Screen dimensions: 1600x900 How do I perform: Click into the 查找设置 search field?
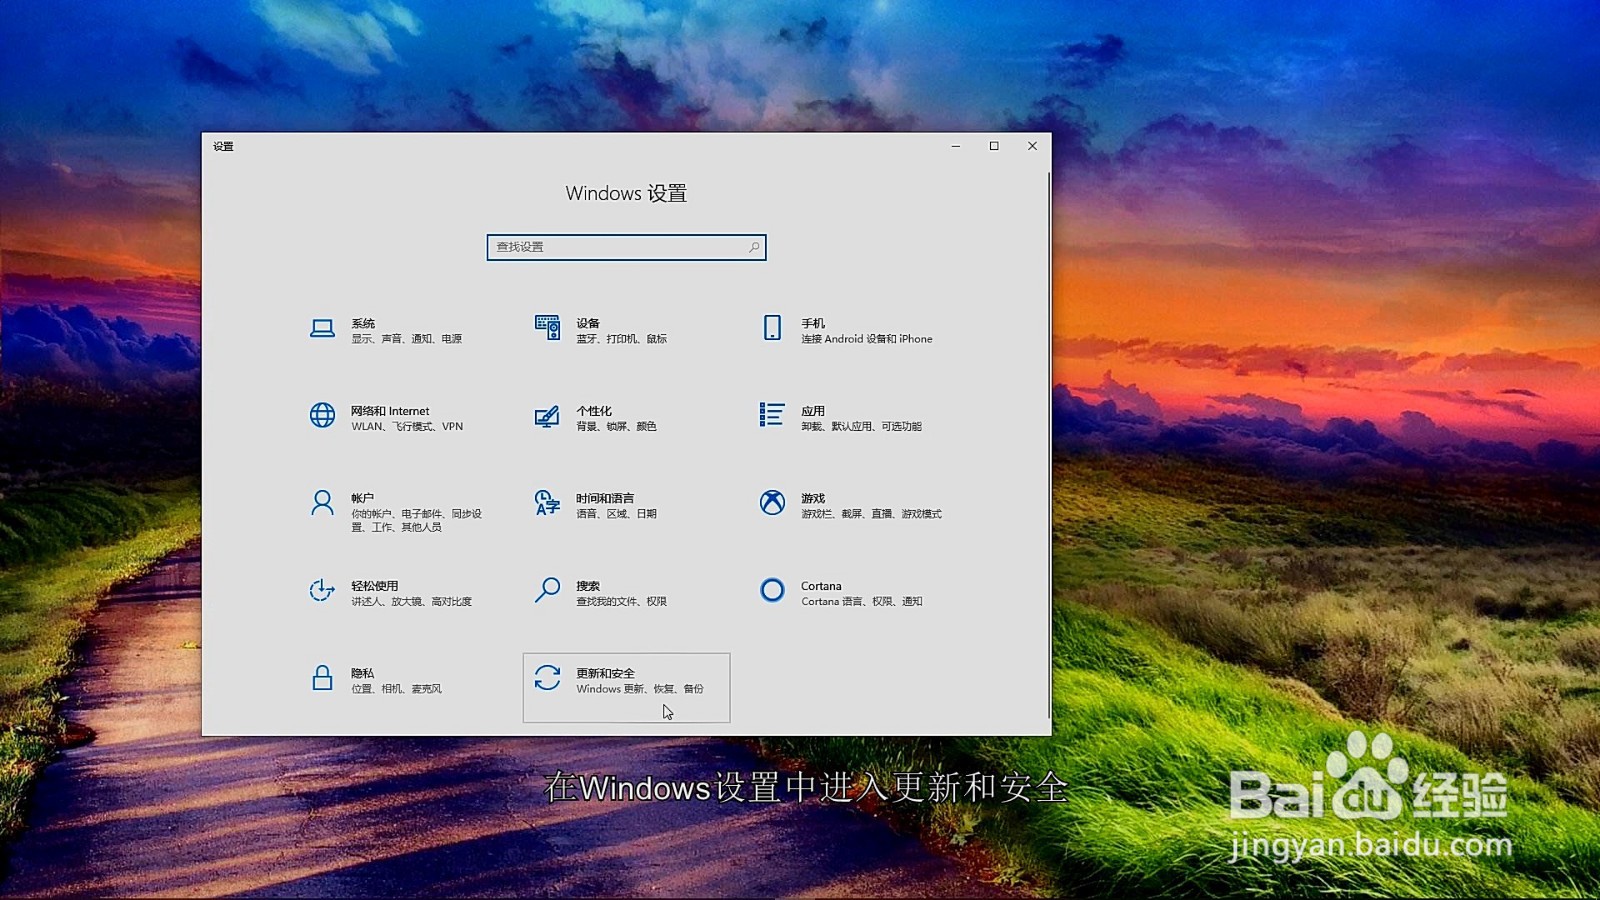pyautogui.click(x=626, y=247)
